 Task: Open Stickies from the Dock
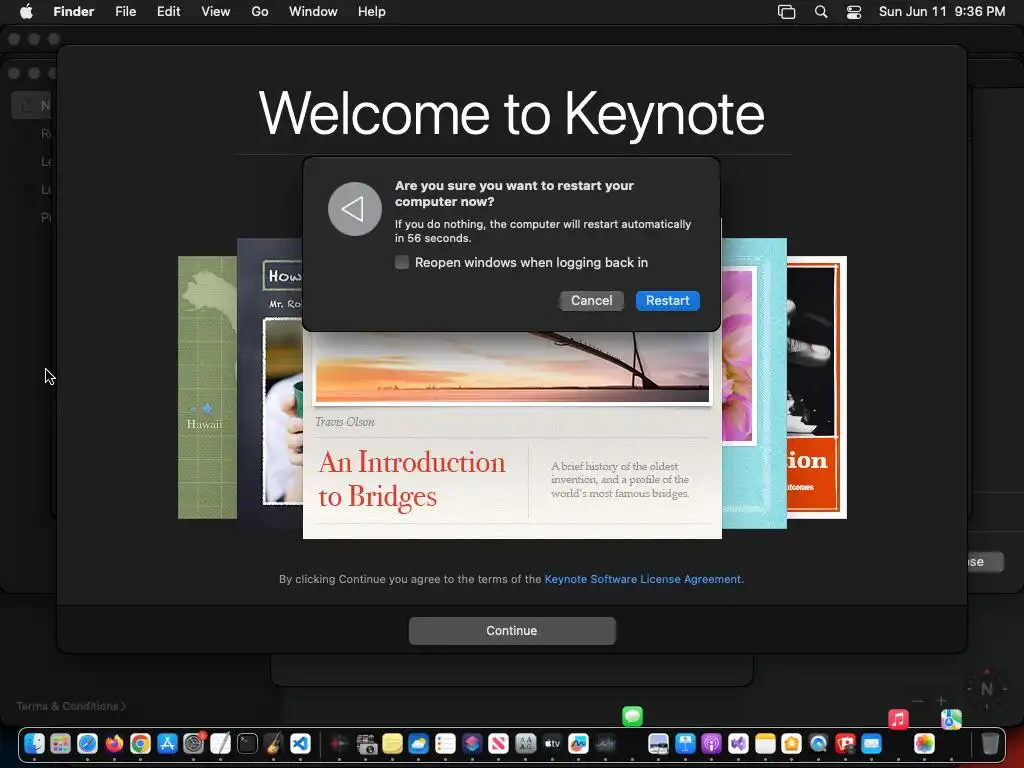coord(392,743)
